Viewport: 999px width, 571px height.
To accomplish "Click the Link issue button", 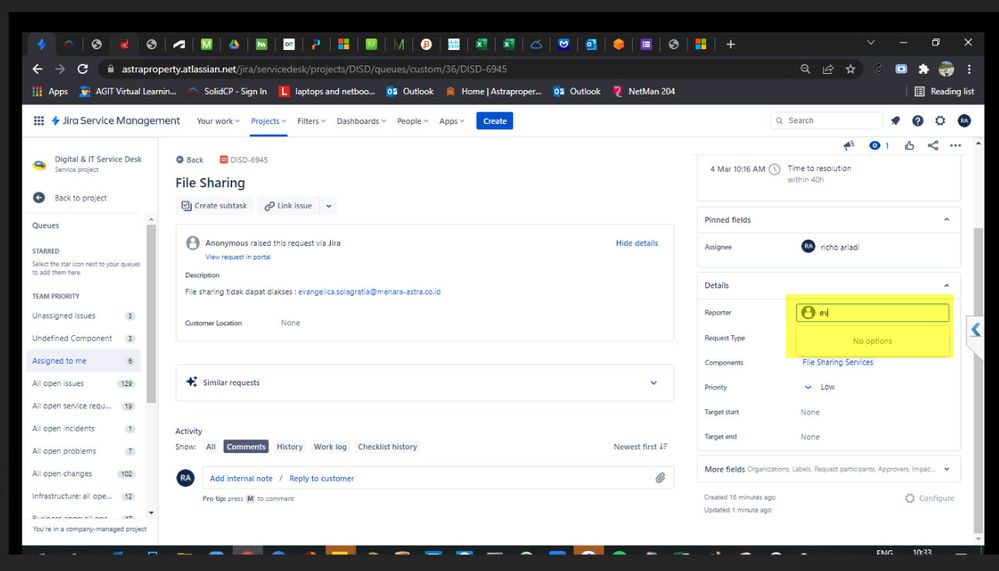I will [x=289, y=206].
